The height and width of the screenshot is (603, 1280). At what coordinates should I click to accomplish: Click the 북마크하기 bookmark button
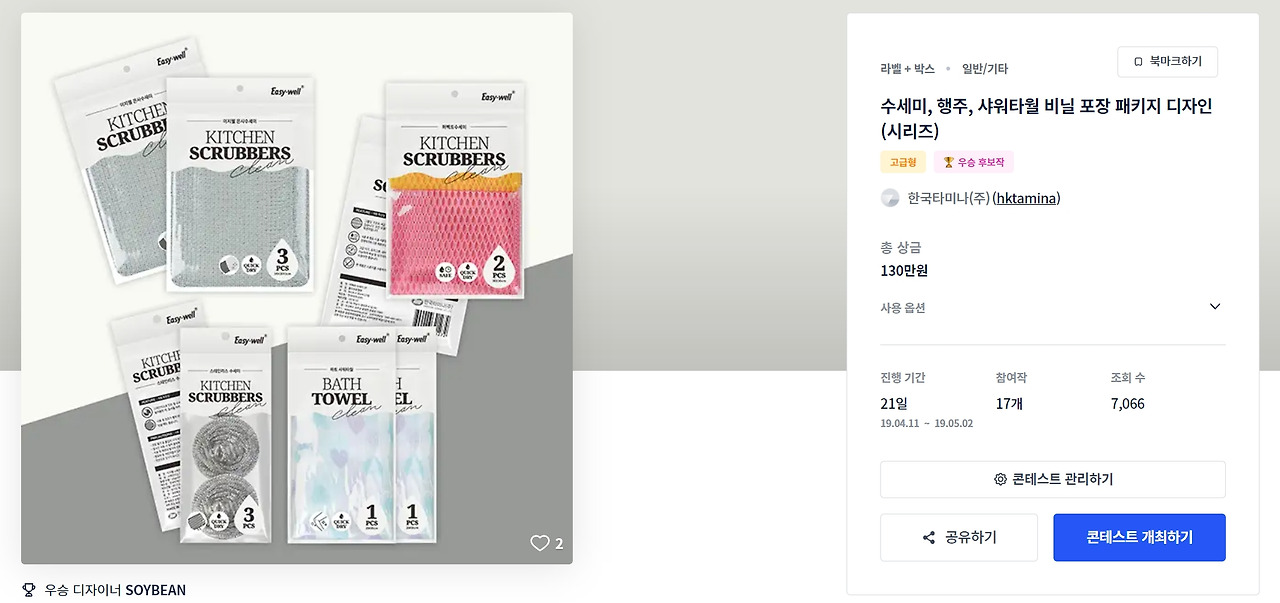click(x=1167, y=62)
